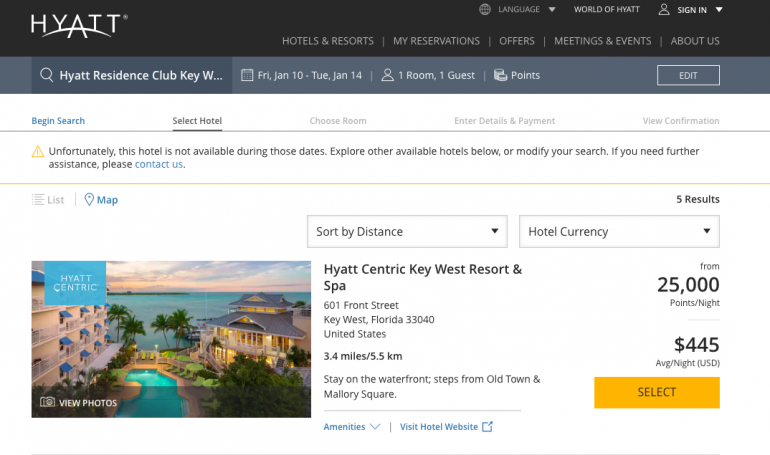Image resolution: width=770 pixels, height=455 pixels.
Task: Switch to Map view
Action: [x=101, y=200]
